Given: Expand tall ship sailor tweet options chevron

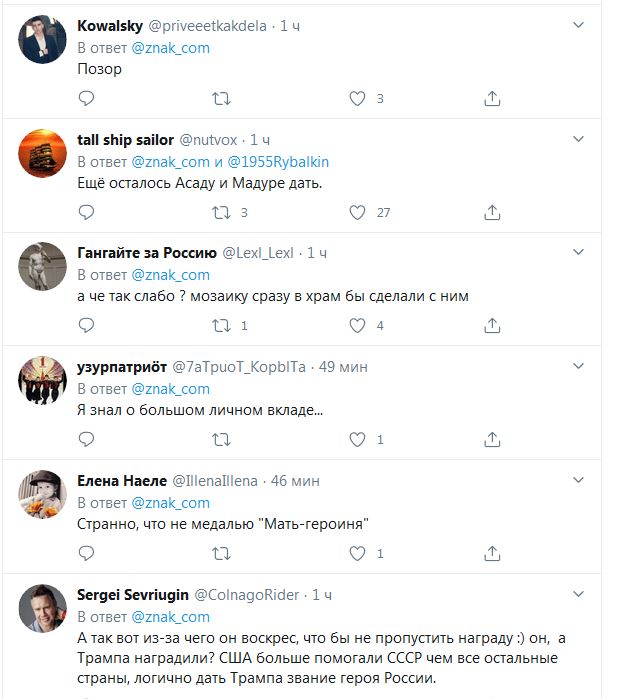Looking at the screenshot, I should 578,136.
